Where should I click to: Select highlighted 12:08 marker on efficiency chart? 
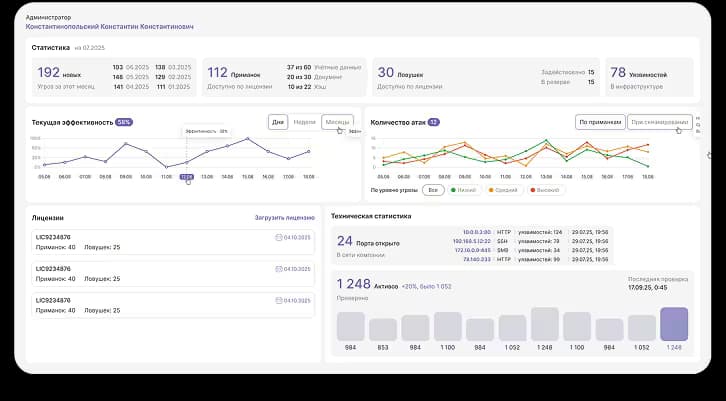click(186, 177)
